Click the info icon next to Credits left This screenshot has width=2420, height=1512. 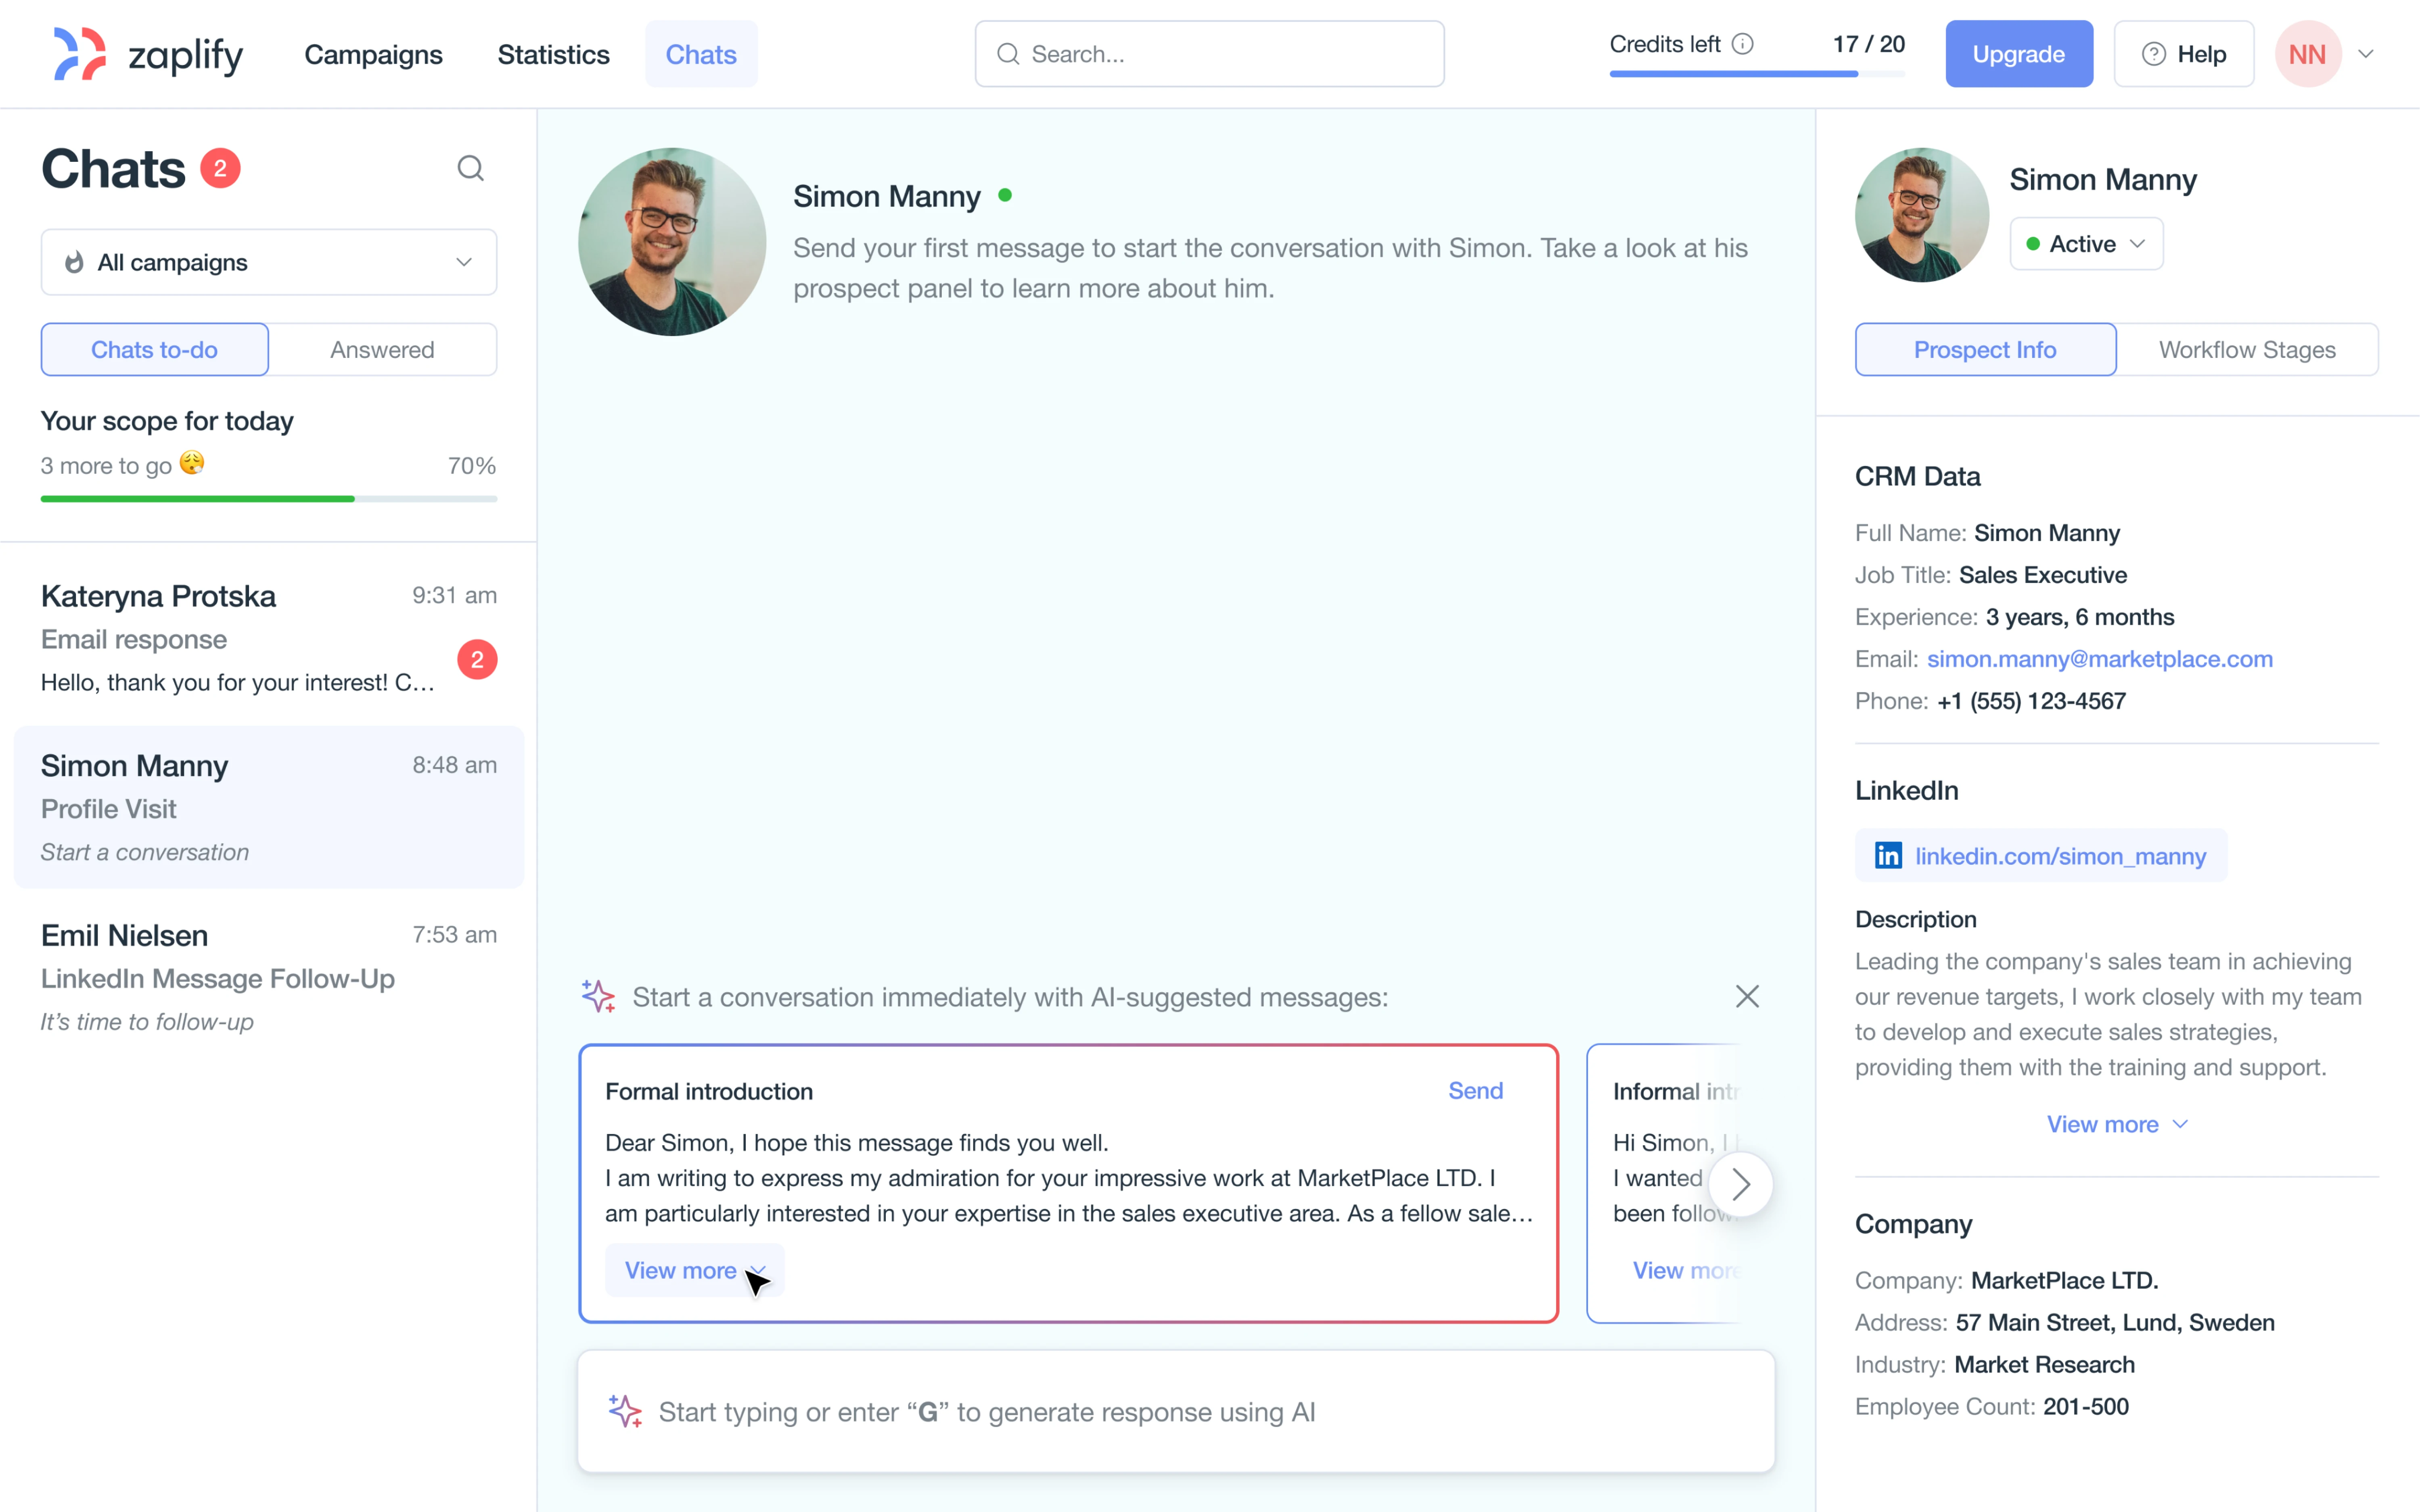pyautogui.click(x=1743, y=43)
